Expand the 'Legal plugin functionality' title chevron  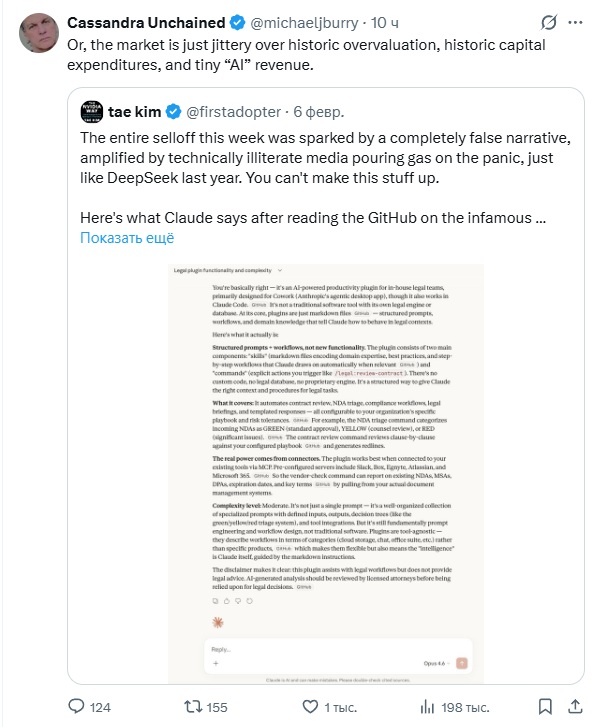(x=280, y=271)
